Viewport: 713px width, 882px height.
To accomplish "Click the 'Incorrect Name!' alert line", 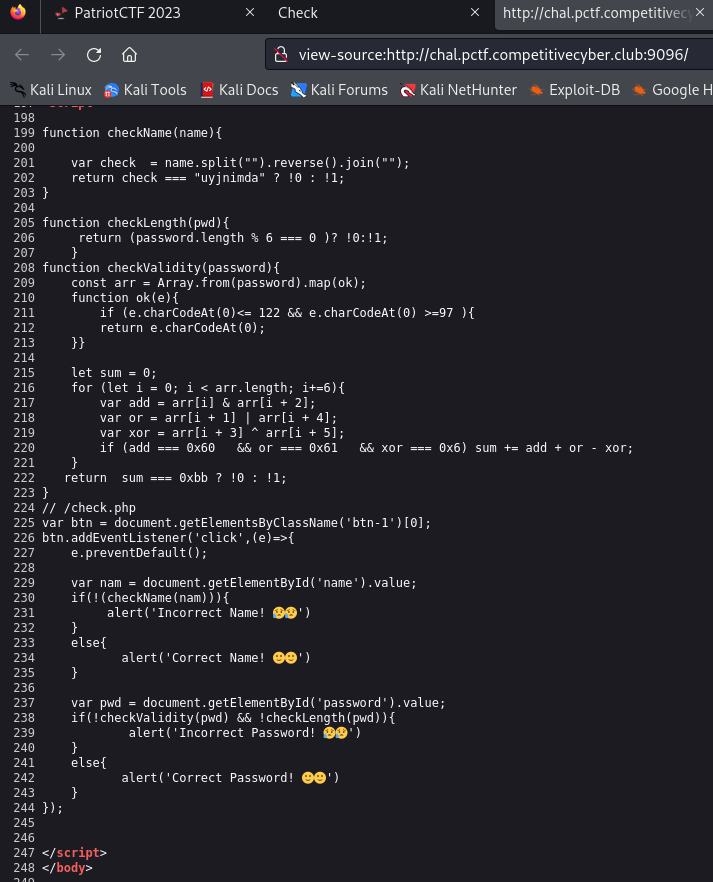I will point(209,613).
